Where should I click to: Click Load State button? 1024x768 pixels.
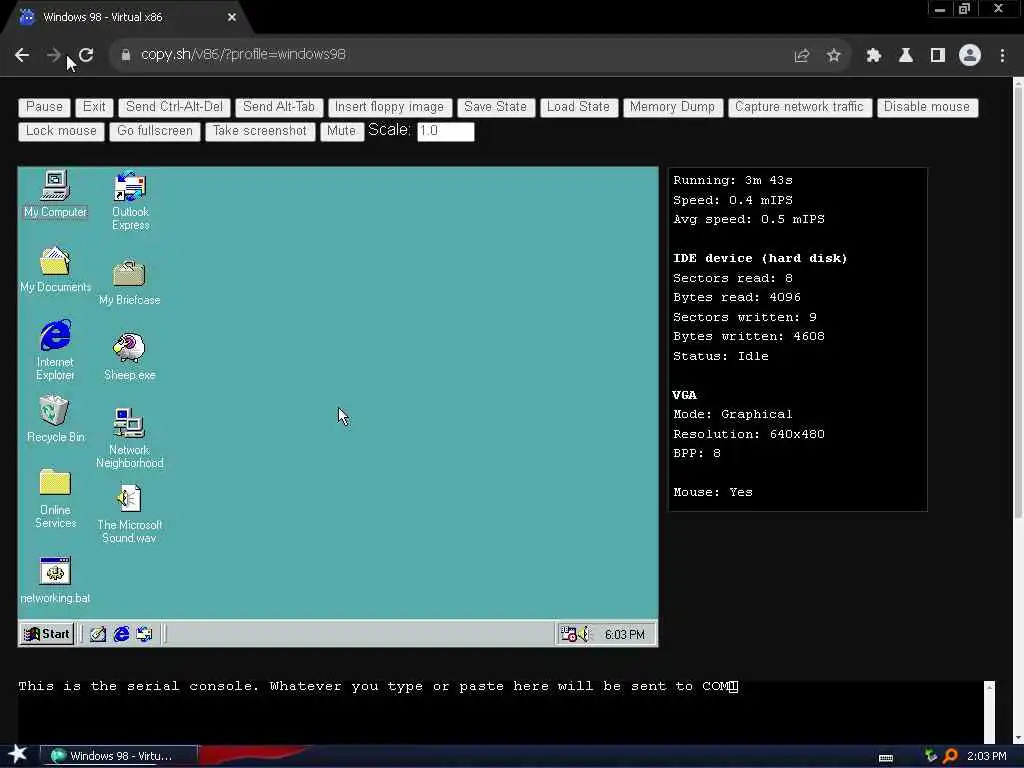[x=579, y=107]
